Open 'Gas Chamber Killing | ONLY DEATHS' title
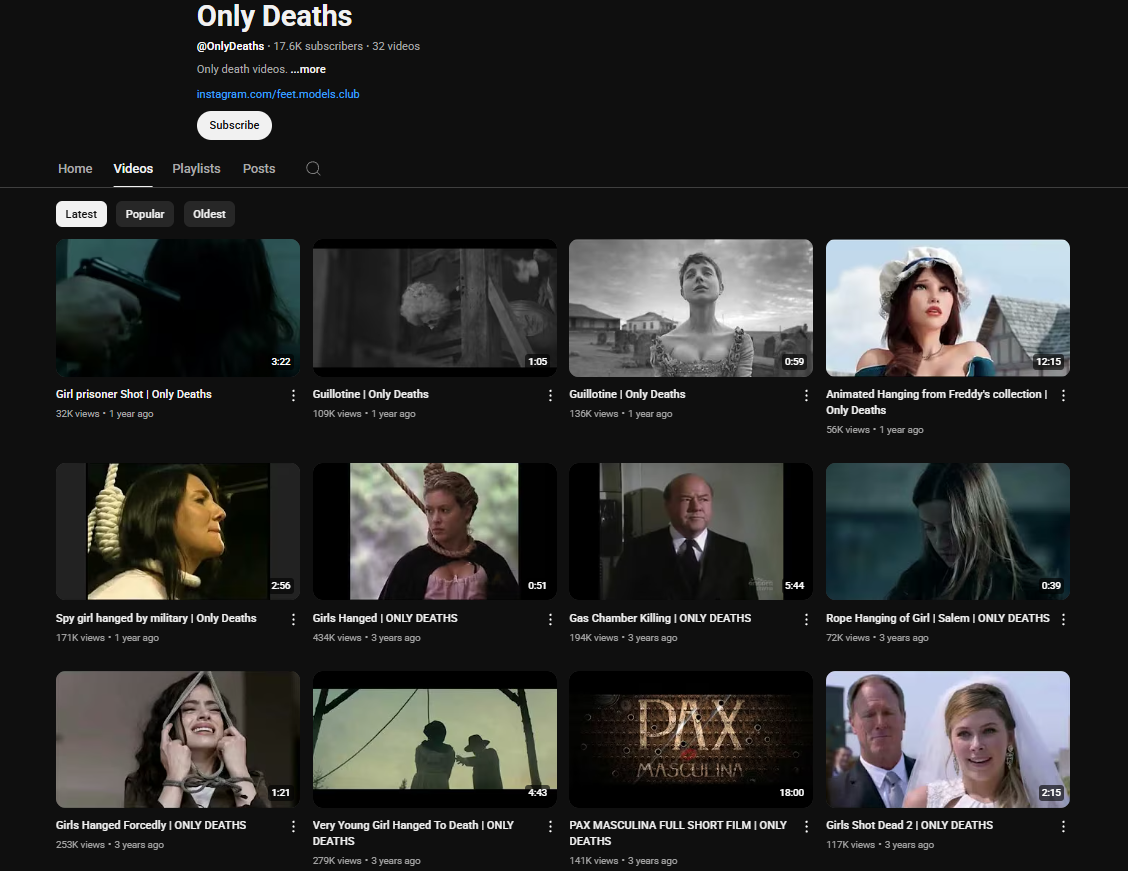Viewport: 1128px width, 871px height. (x=660, y=618)
